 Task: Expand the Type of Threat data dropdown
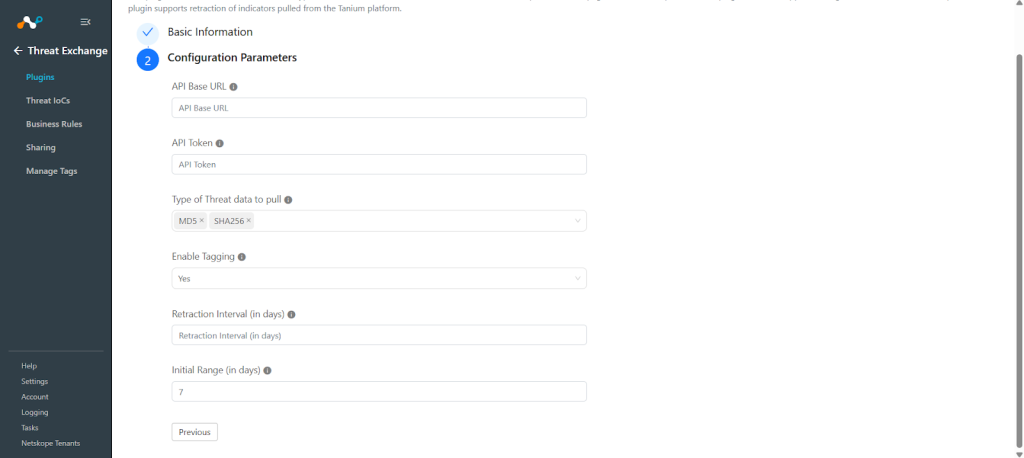577,221
